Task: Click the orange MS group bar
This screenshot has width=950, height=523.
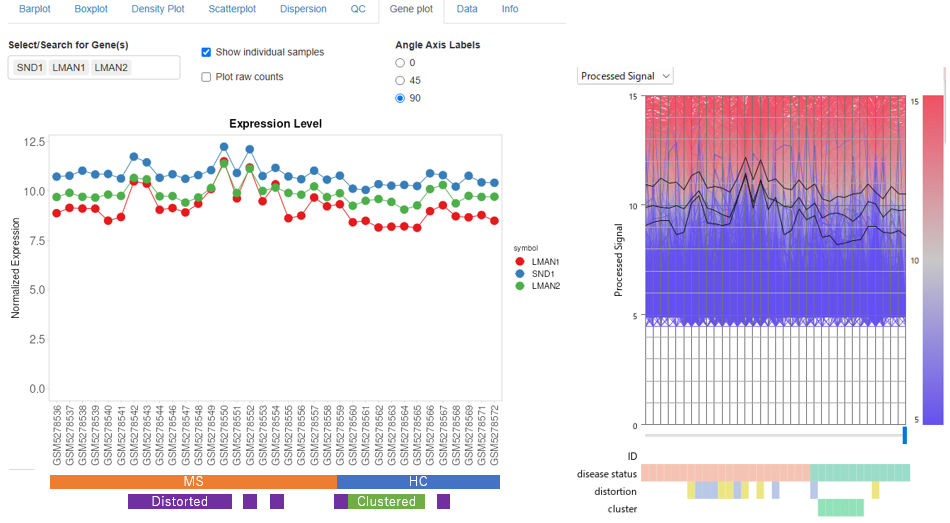Action: (193, 482)
